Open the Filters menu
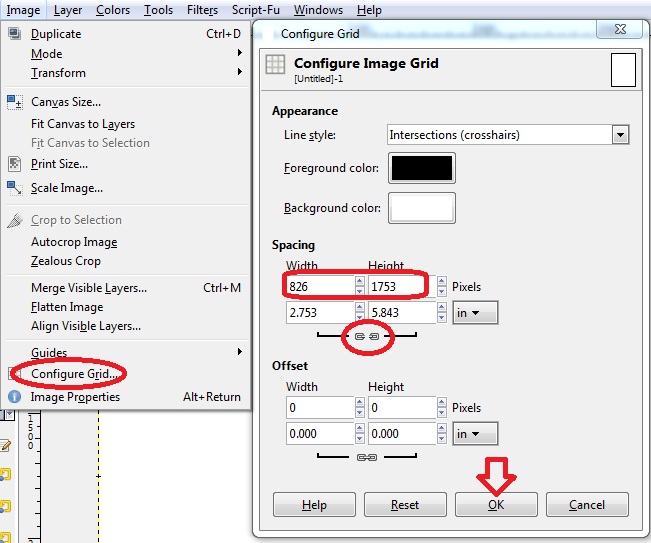 (x=202, y=10)
